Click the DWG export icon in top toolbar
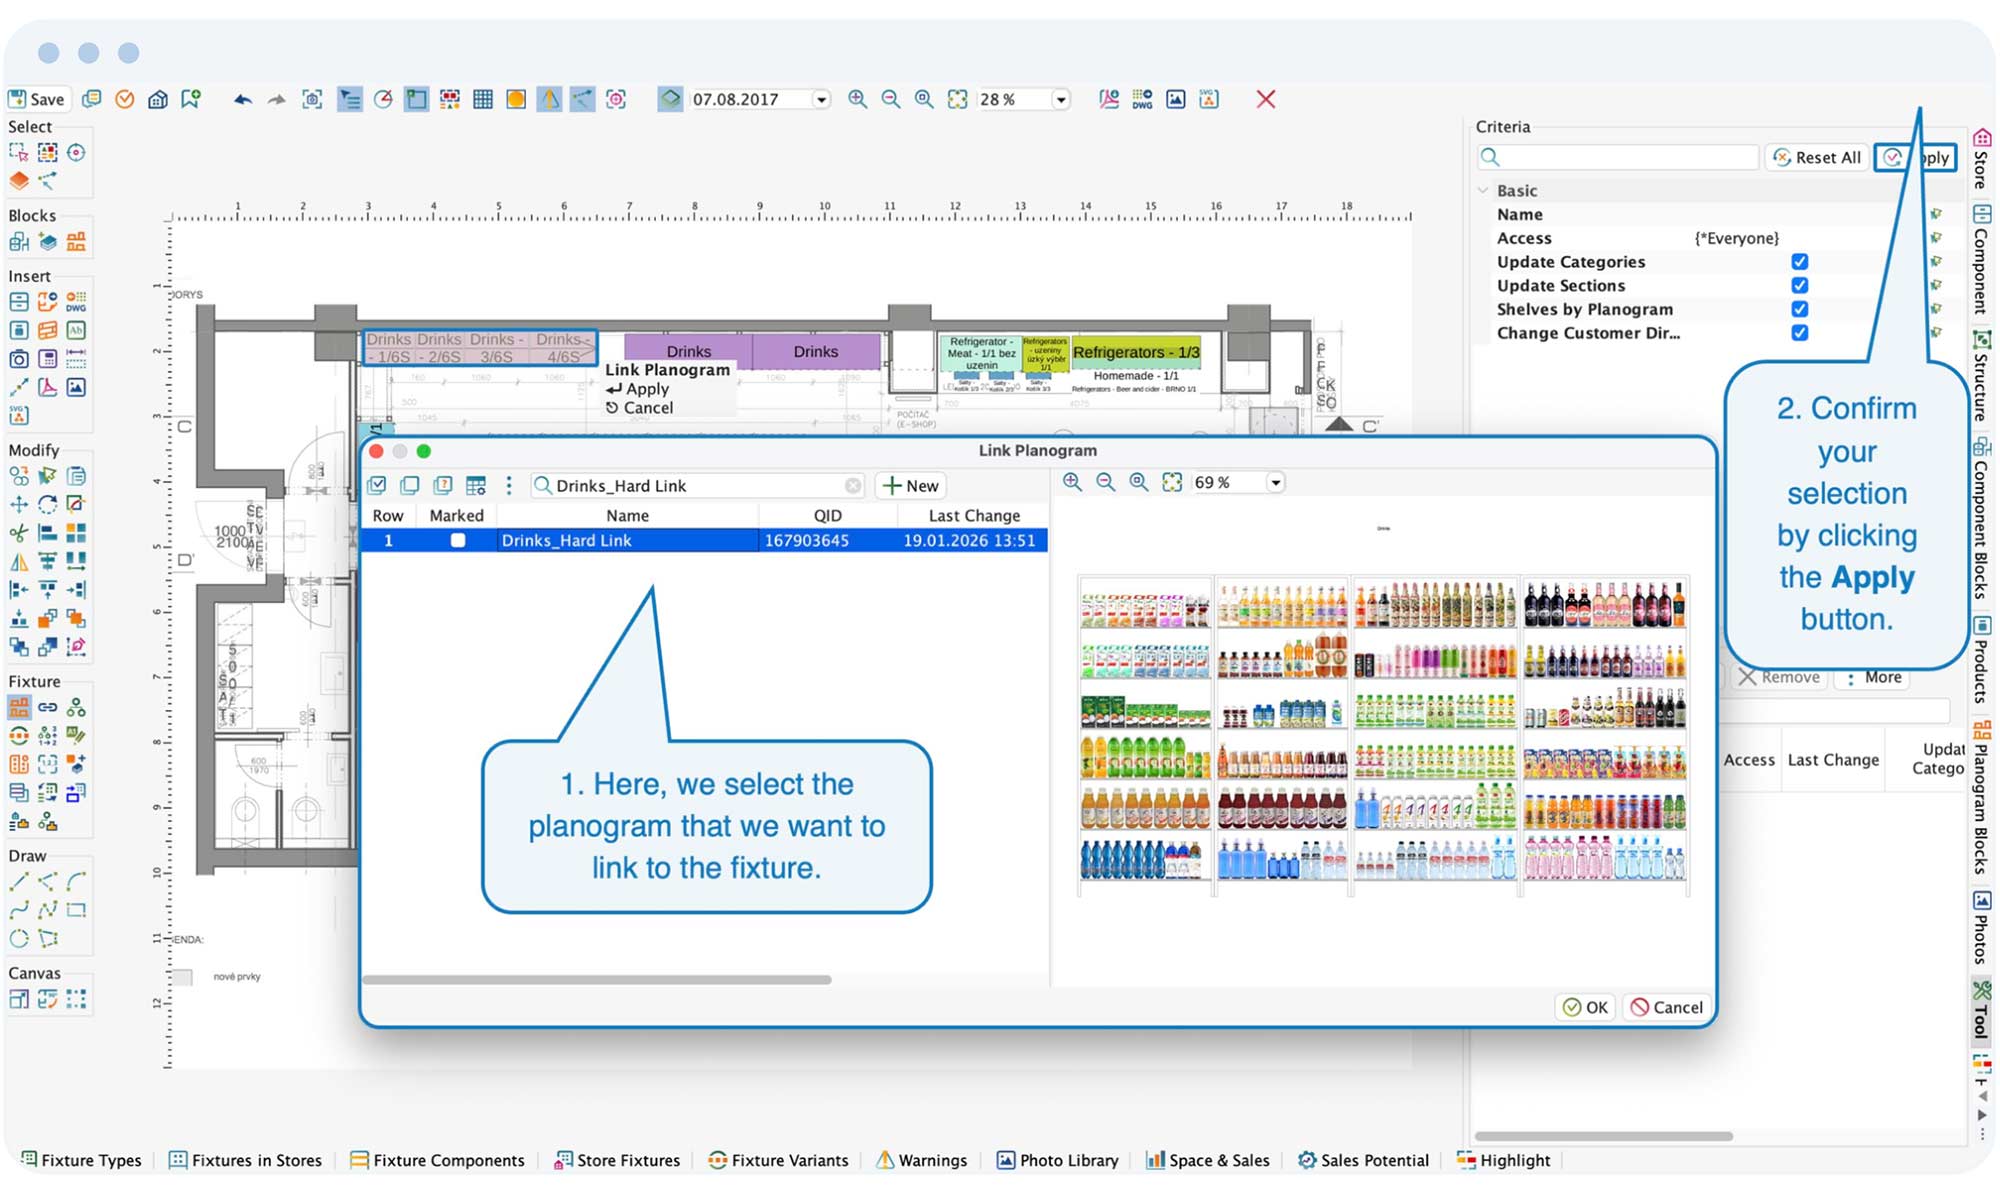Image resolution: width=2000 pixels, height=1196 pixels. click(x=1142, y=99)
